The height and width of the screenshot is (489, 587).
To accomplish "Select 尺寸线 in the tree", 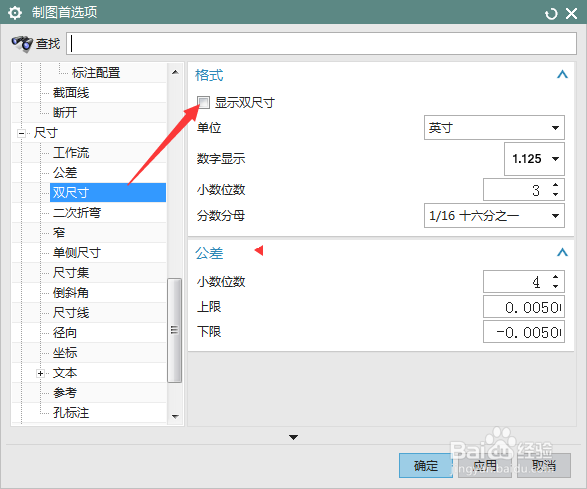I will coord(71,313).
